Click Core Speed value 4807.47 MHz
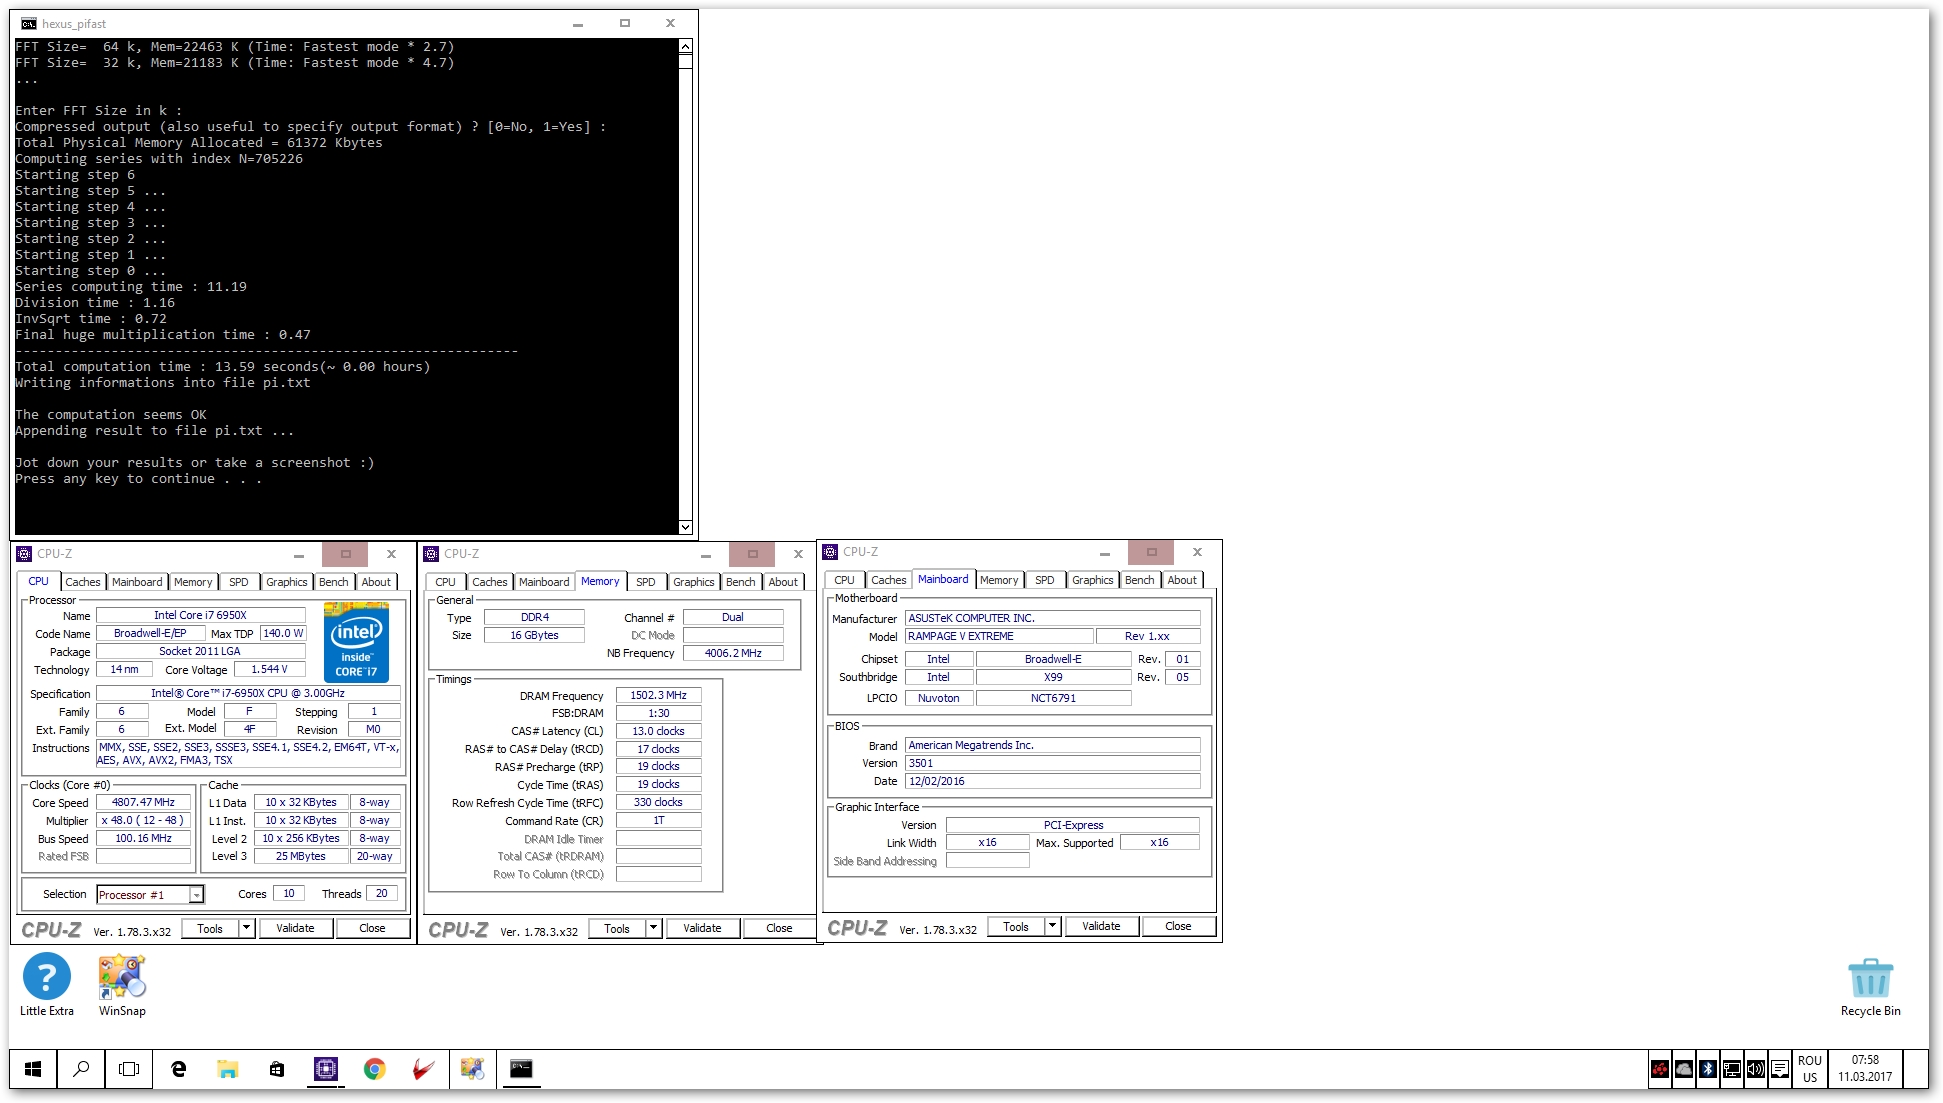Viewport: 1943px width, 1103px height. 143,803
